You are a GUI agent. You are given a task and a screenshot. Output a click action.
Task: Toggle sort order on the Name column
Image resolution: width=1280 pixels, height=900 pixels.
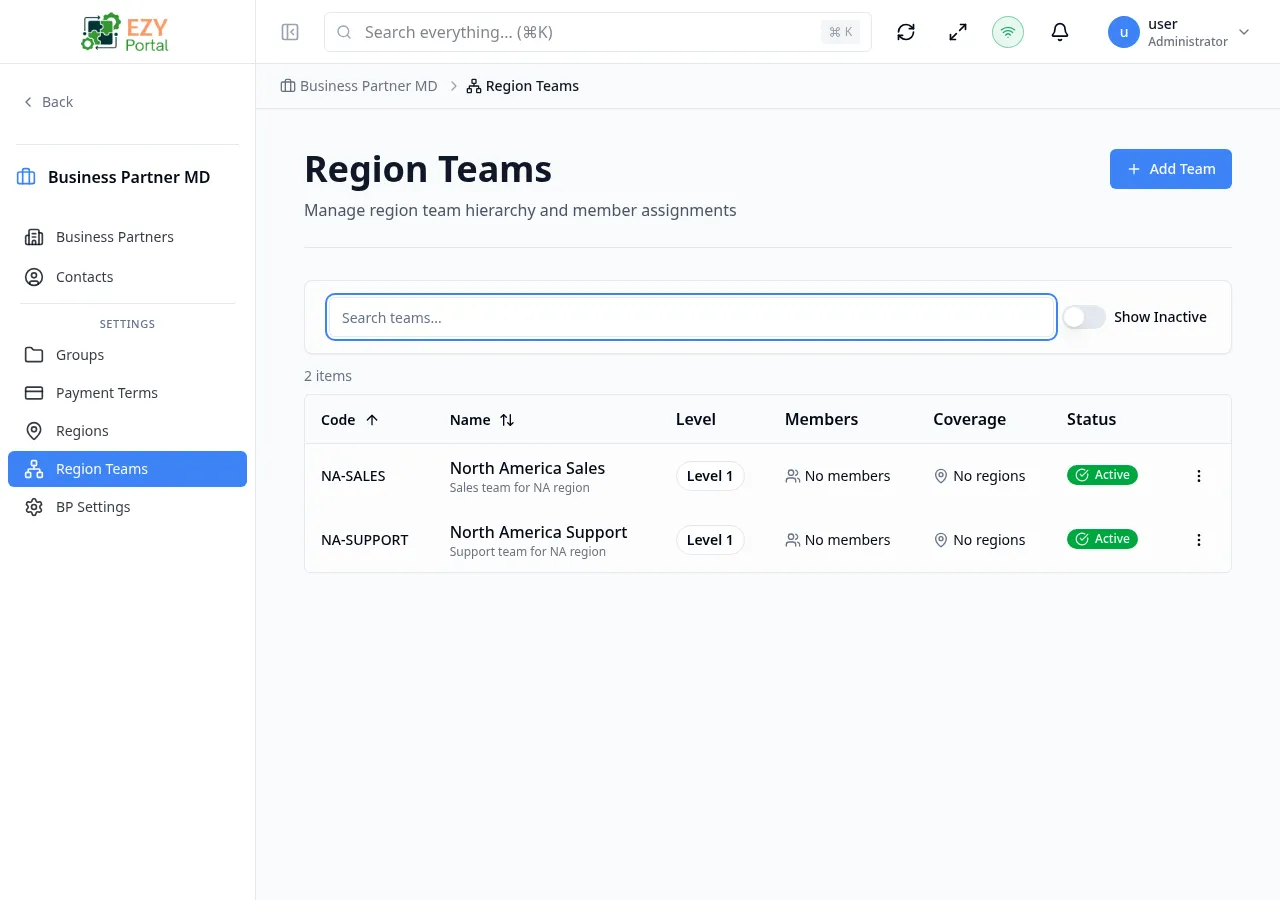[x=482, y=419]
